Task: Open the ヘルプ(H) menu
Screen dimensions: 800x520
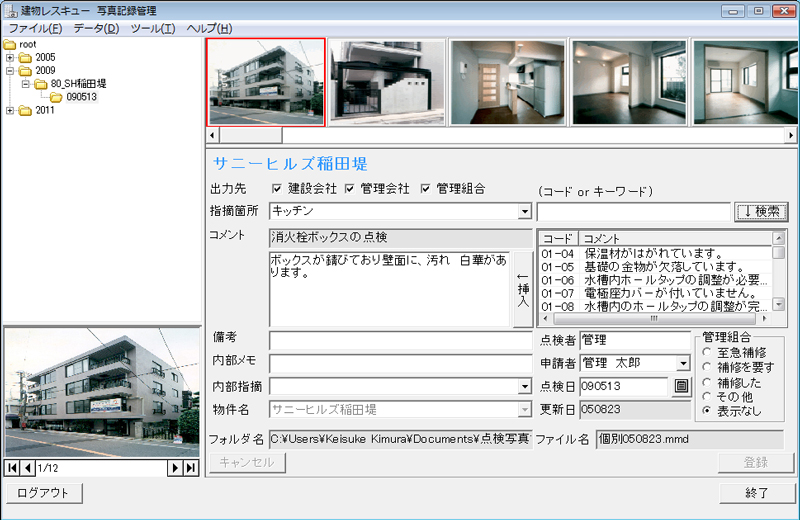Action: (209, 29)
